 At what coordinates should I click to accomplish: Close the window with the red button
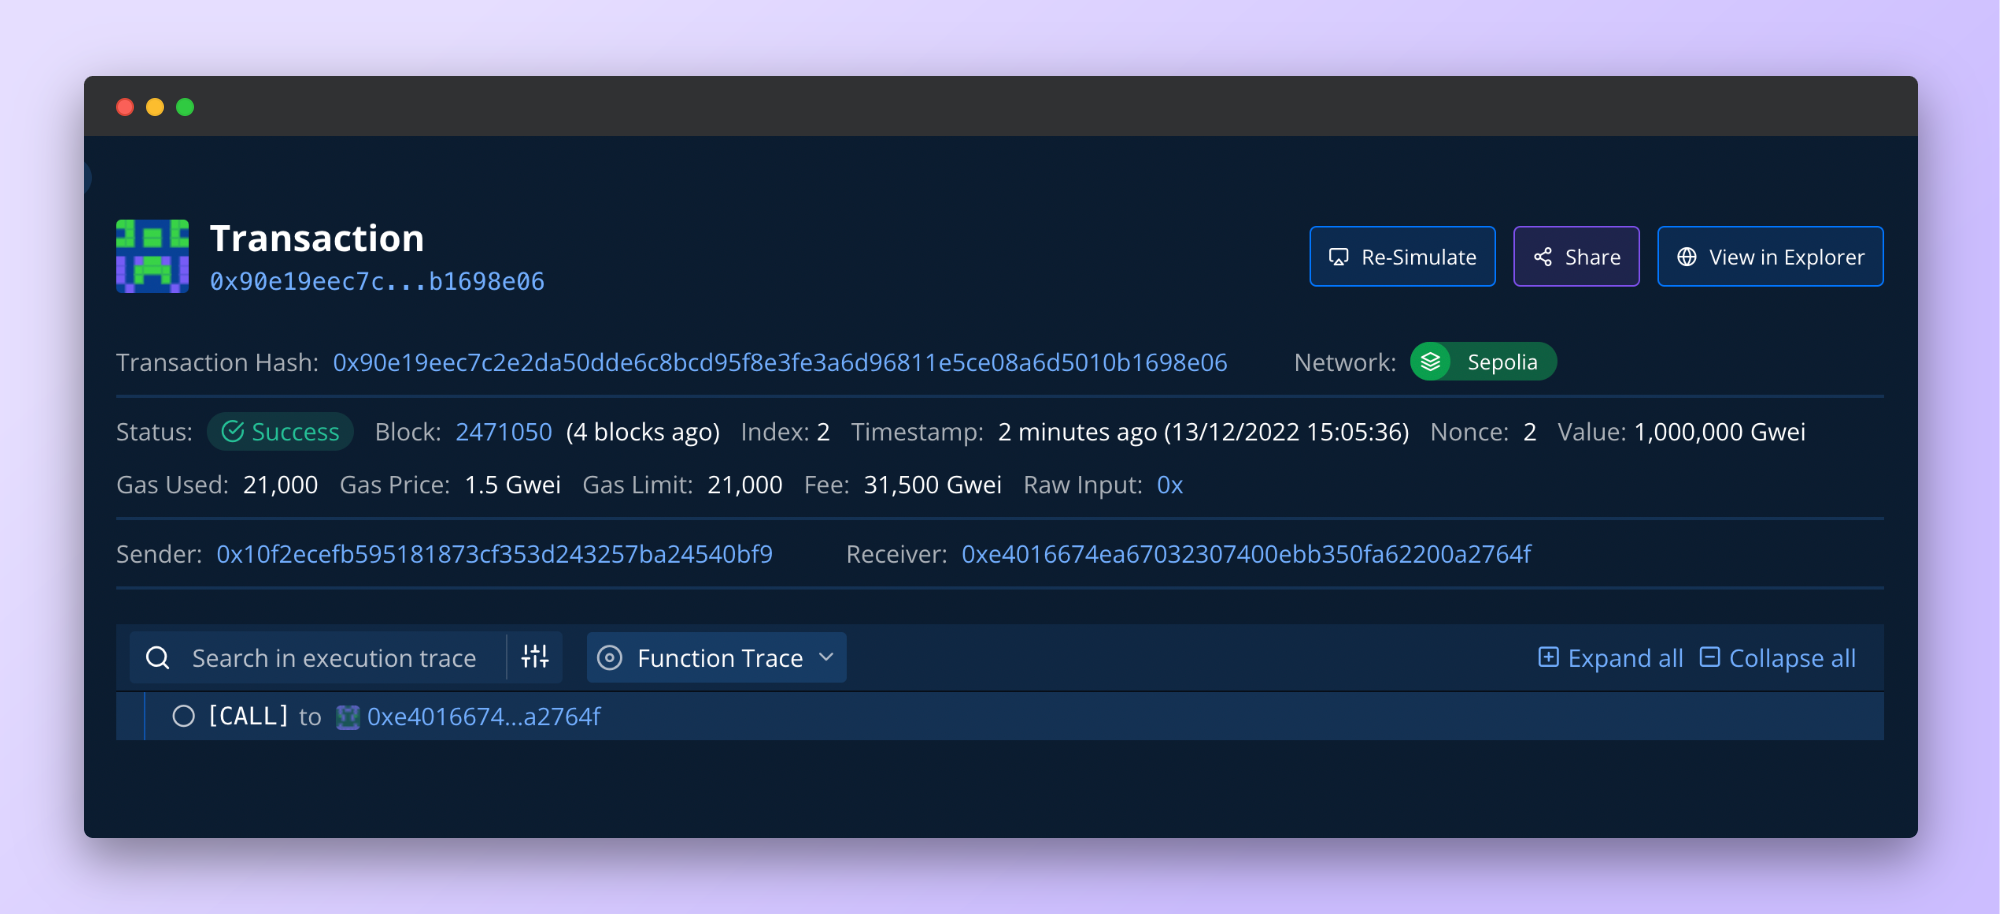(125, 107)
